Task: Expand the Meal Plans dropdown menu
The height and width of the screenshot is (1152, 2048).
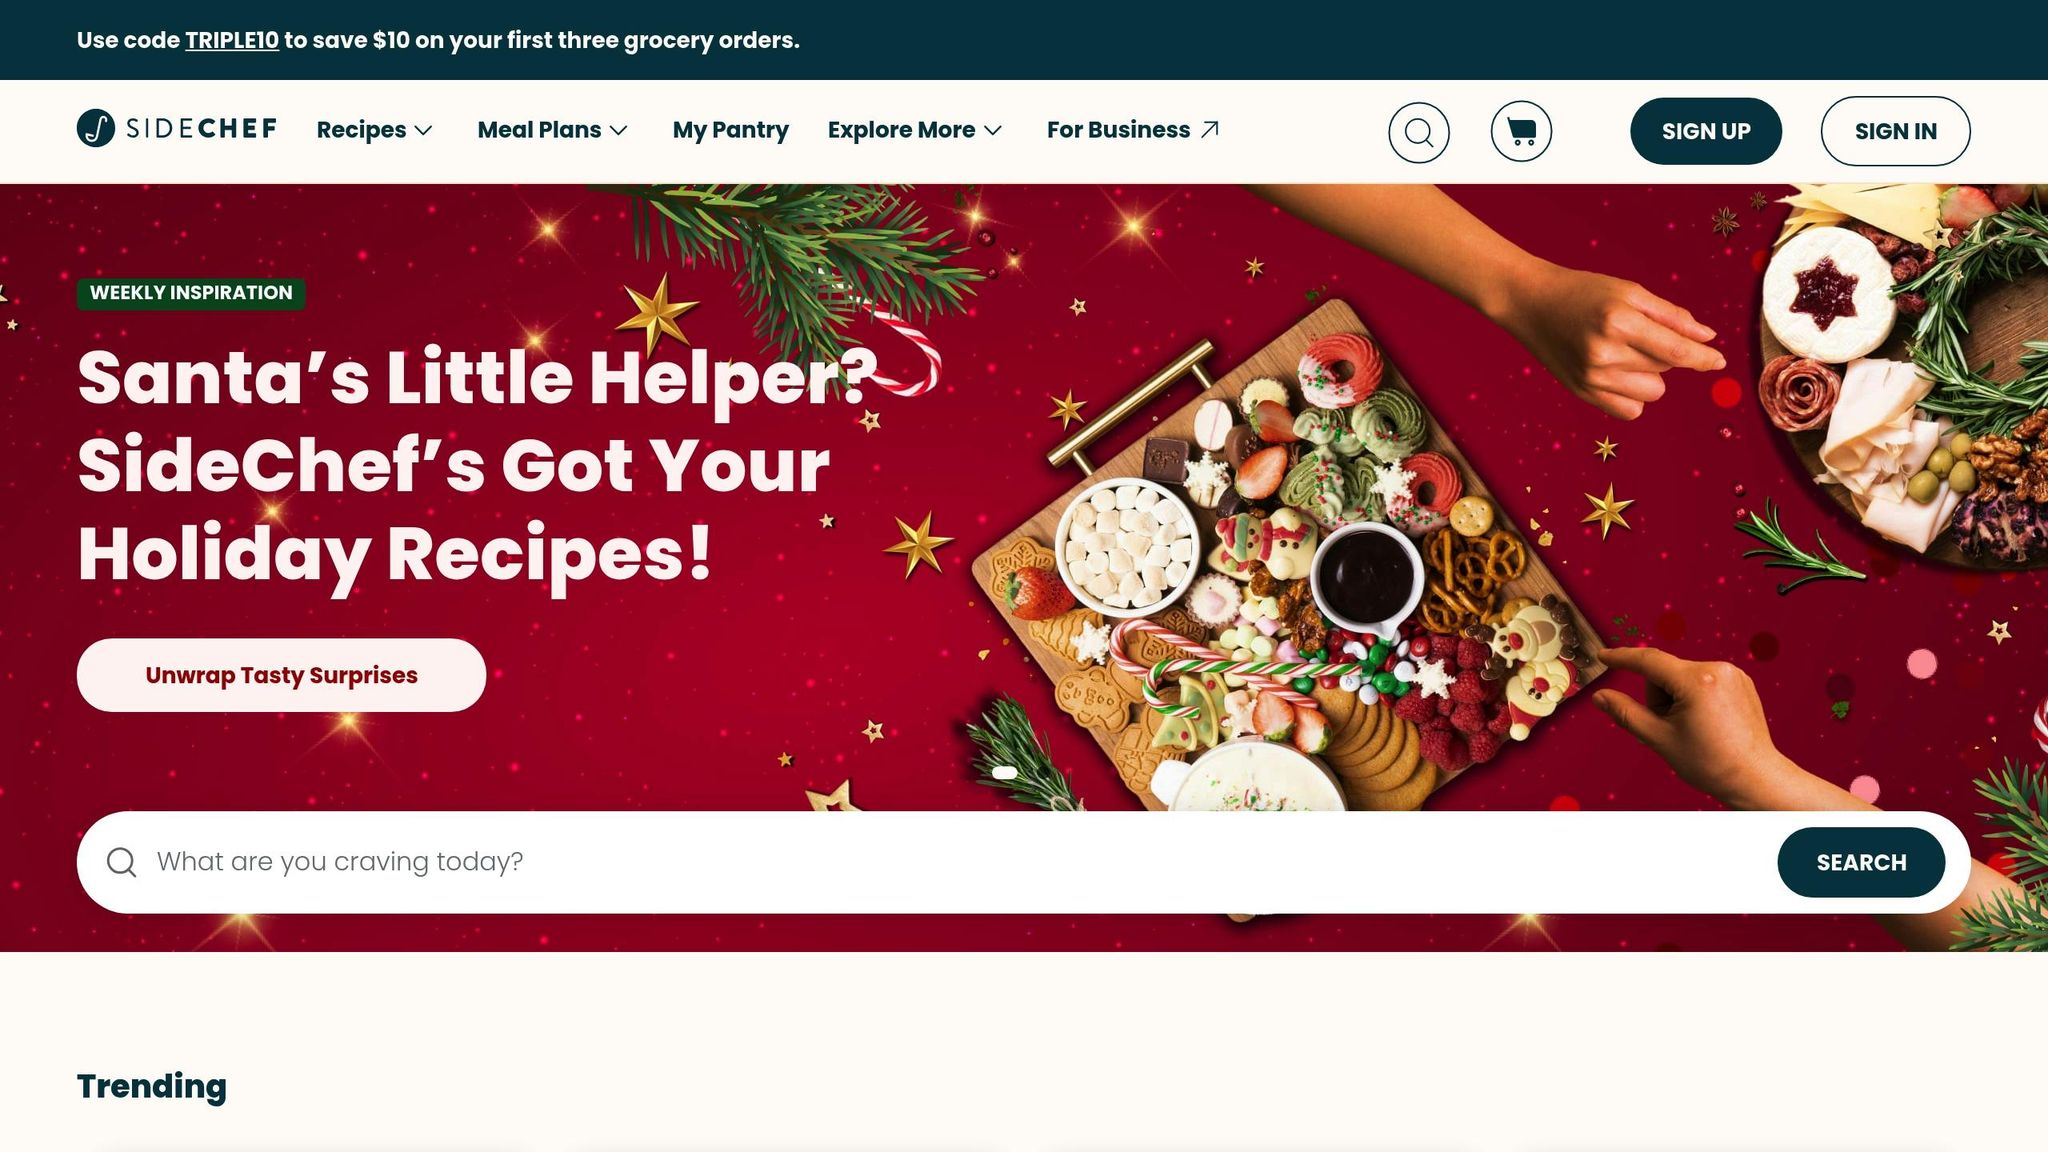Action: tap(552, 130)
